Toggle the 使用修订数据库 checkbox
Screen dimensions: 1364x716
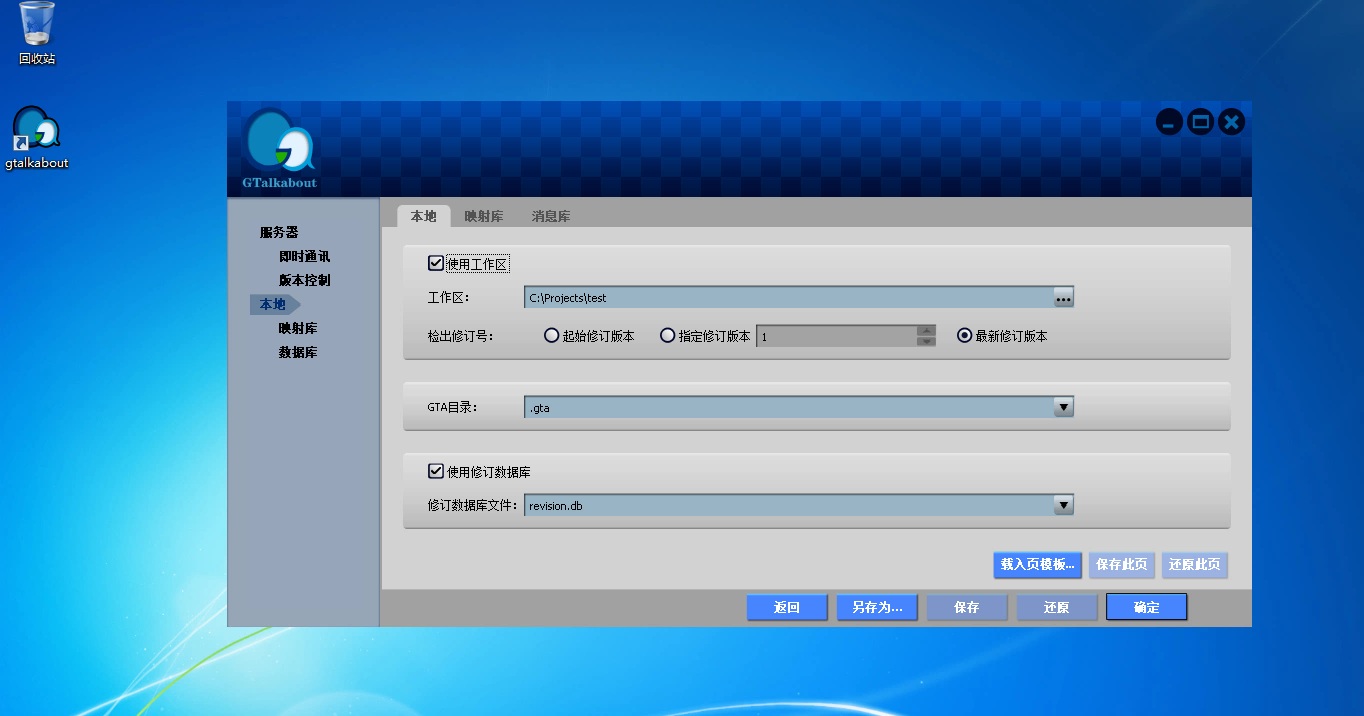pyautogui.click(x=435, y=471)
